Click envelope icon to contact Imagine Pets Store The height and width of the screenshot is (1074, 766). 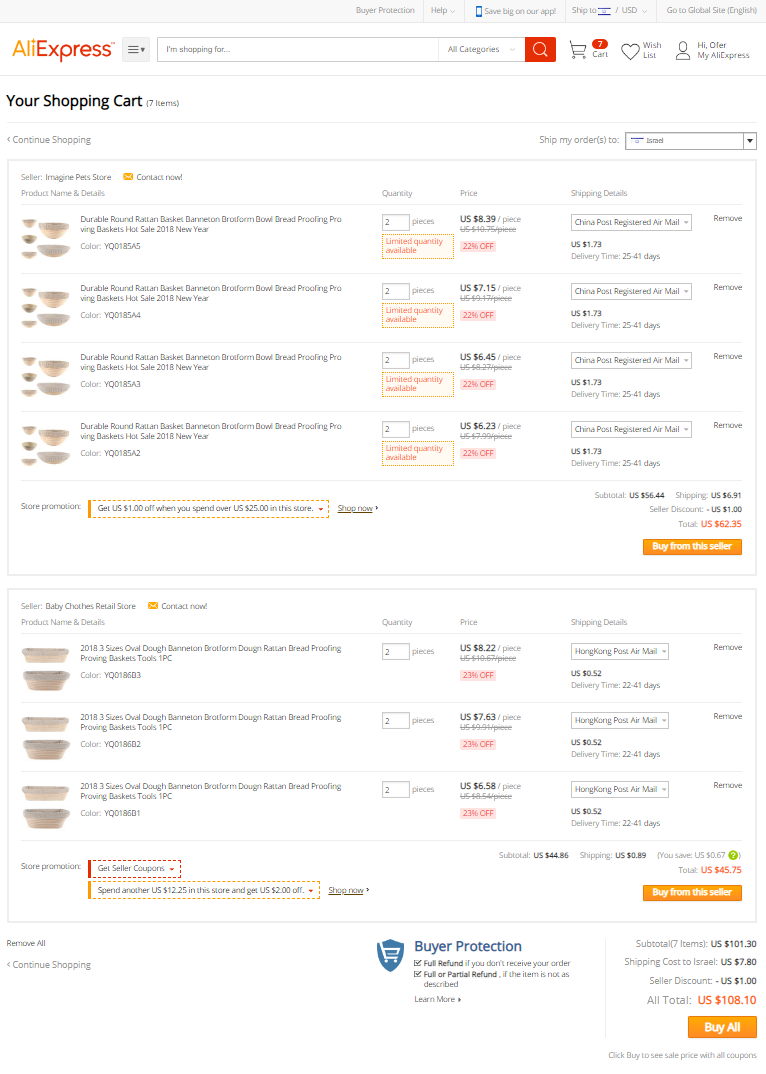(127, 177)
